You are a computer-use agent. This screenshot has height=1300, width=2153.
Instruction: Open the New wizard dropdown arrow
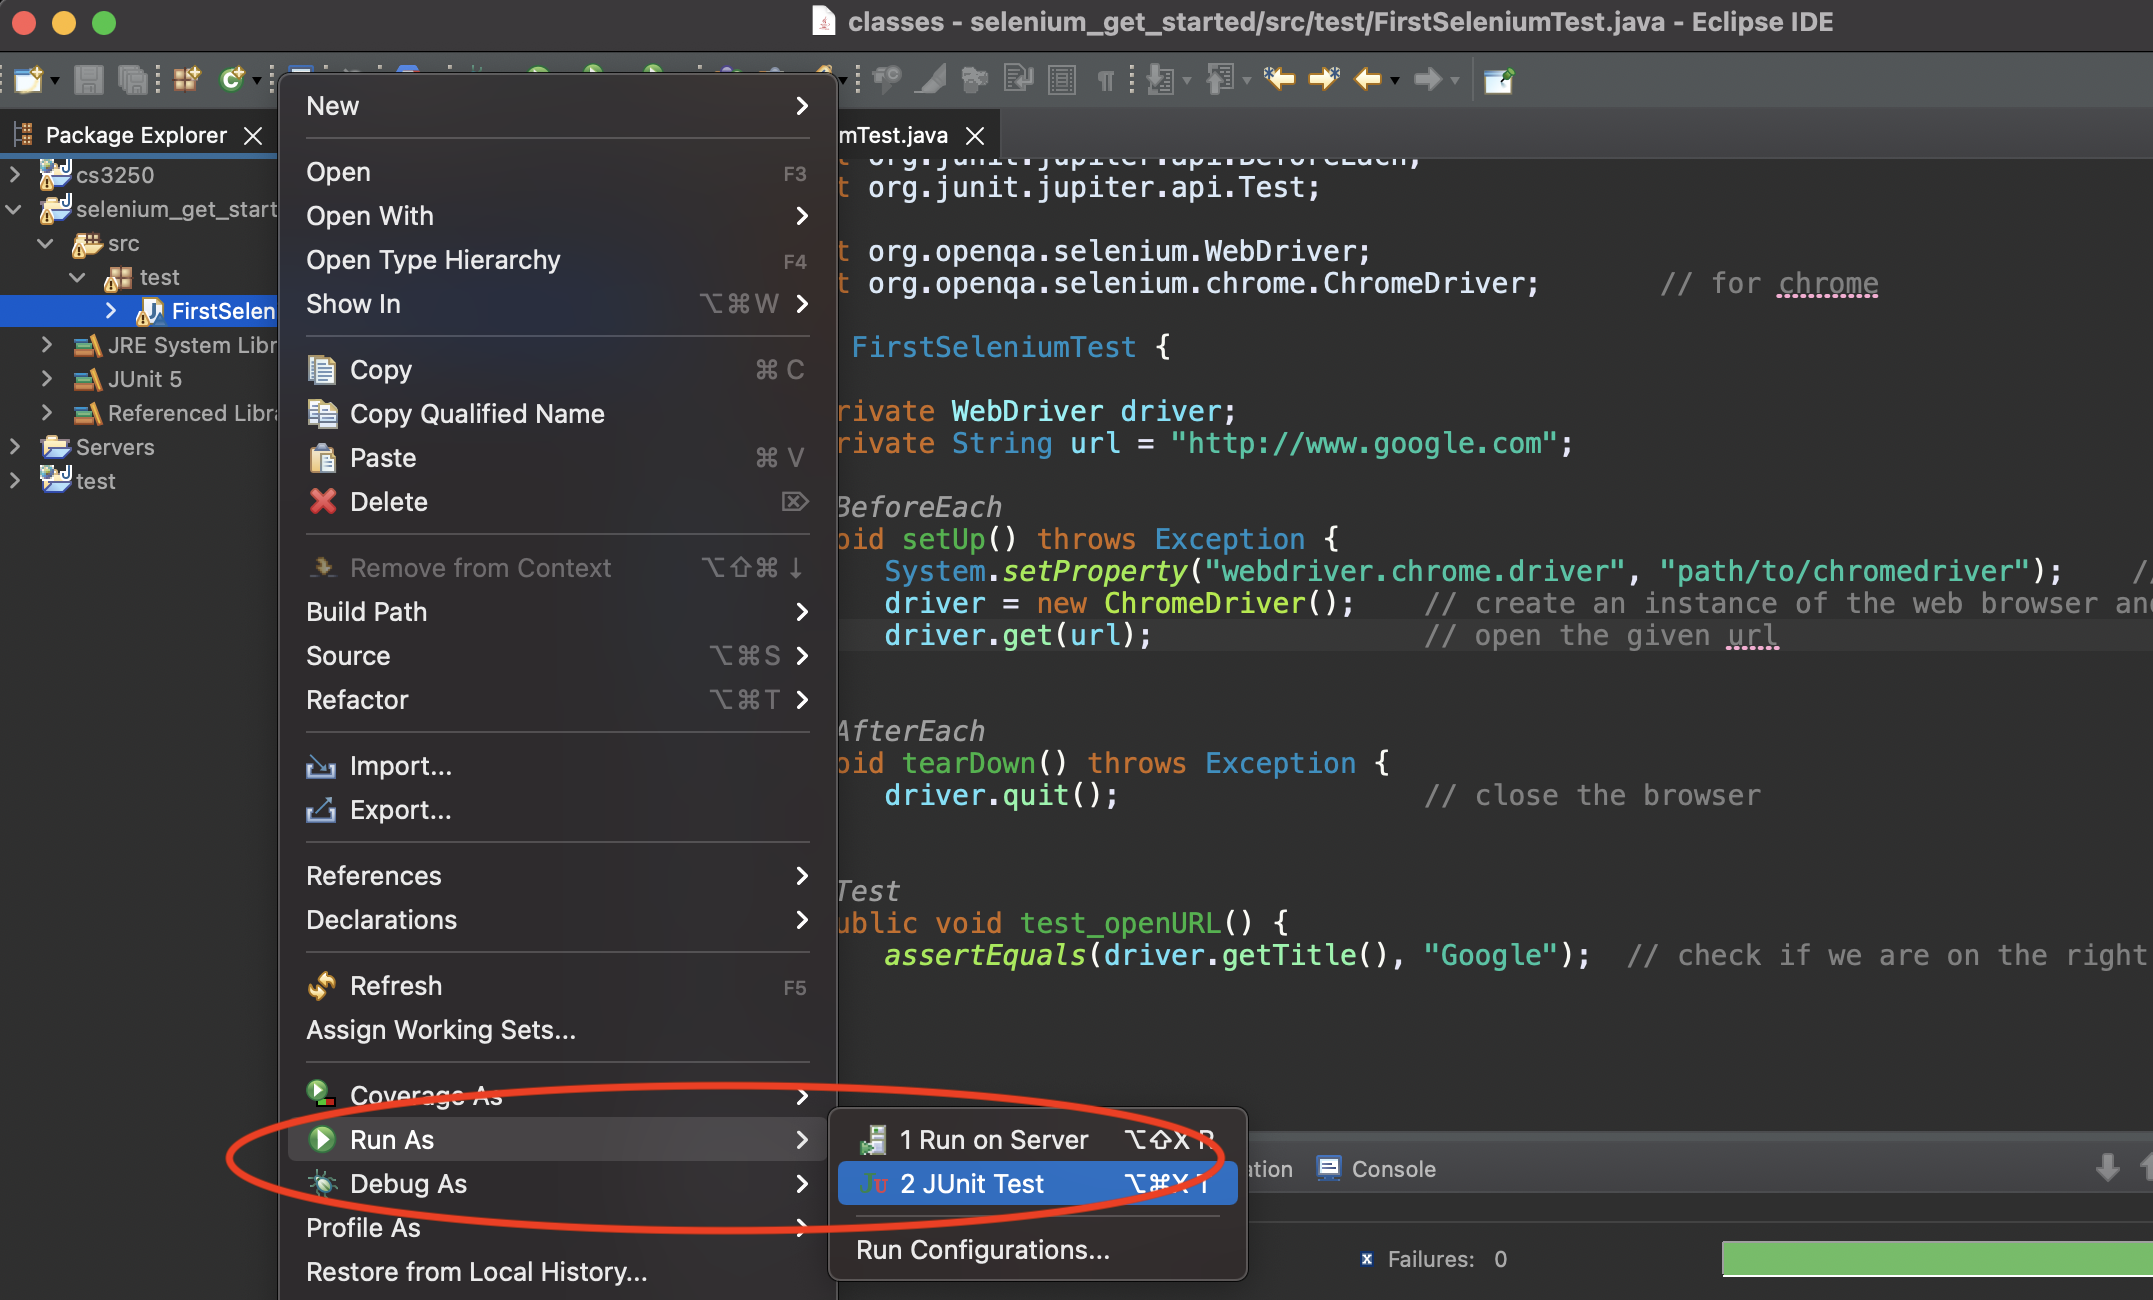click(55, 80)
